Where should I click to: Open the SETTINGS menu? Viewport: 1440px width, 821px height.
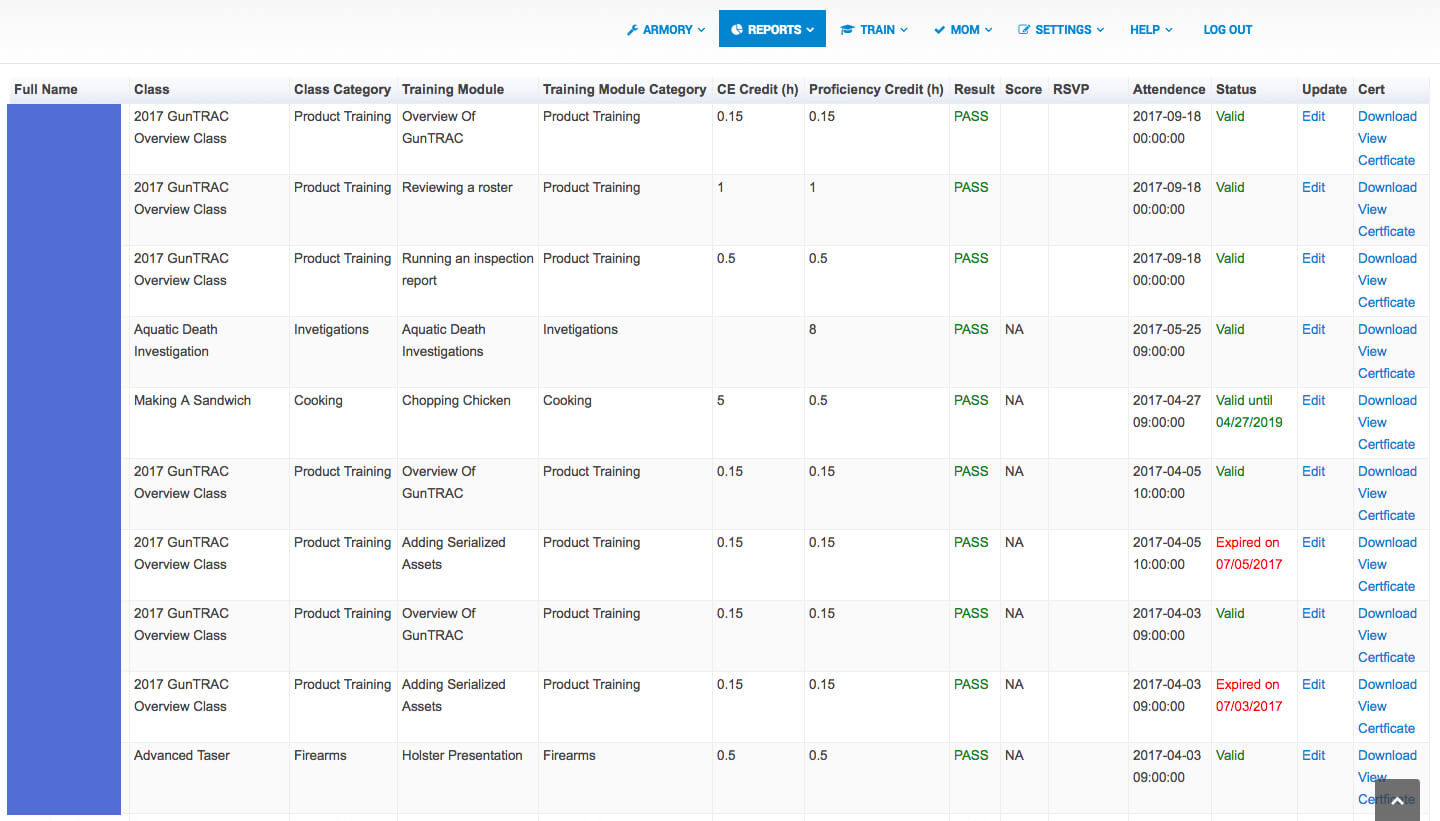pos(1061,29)
